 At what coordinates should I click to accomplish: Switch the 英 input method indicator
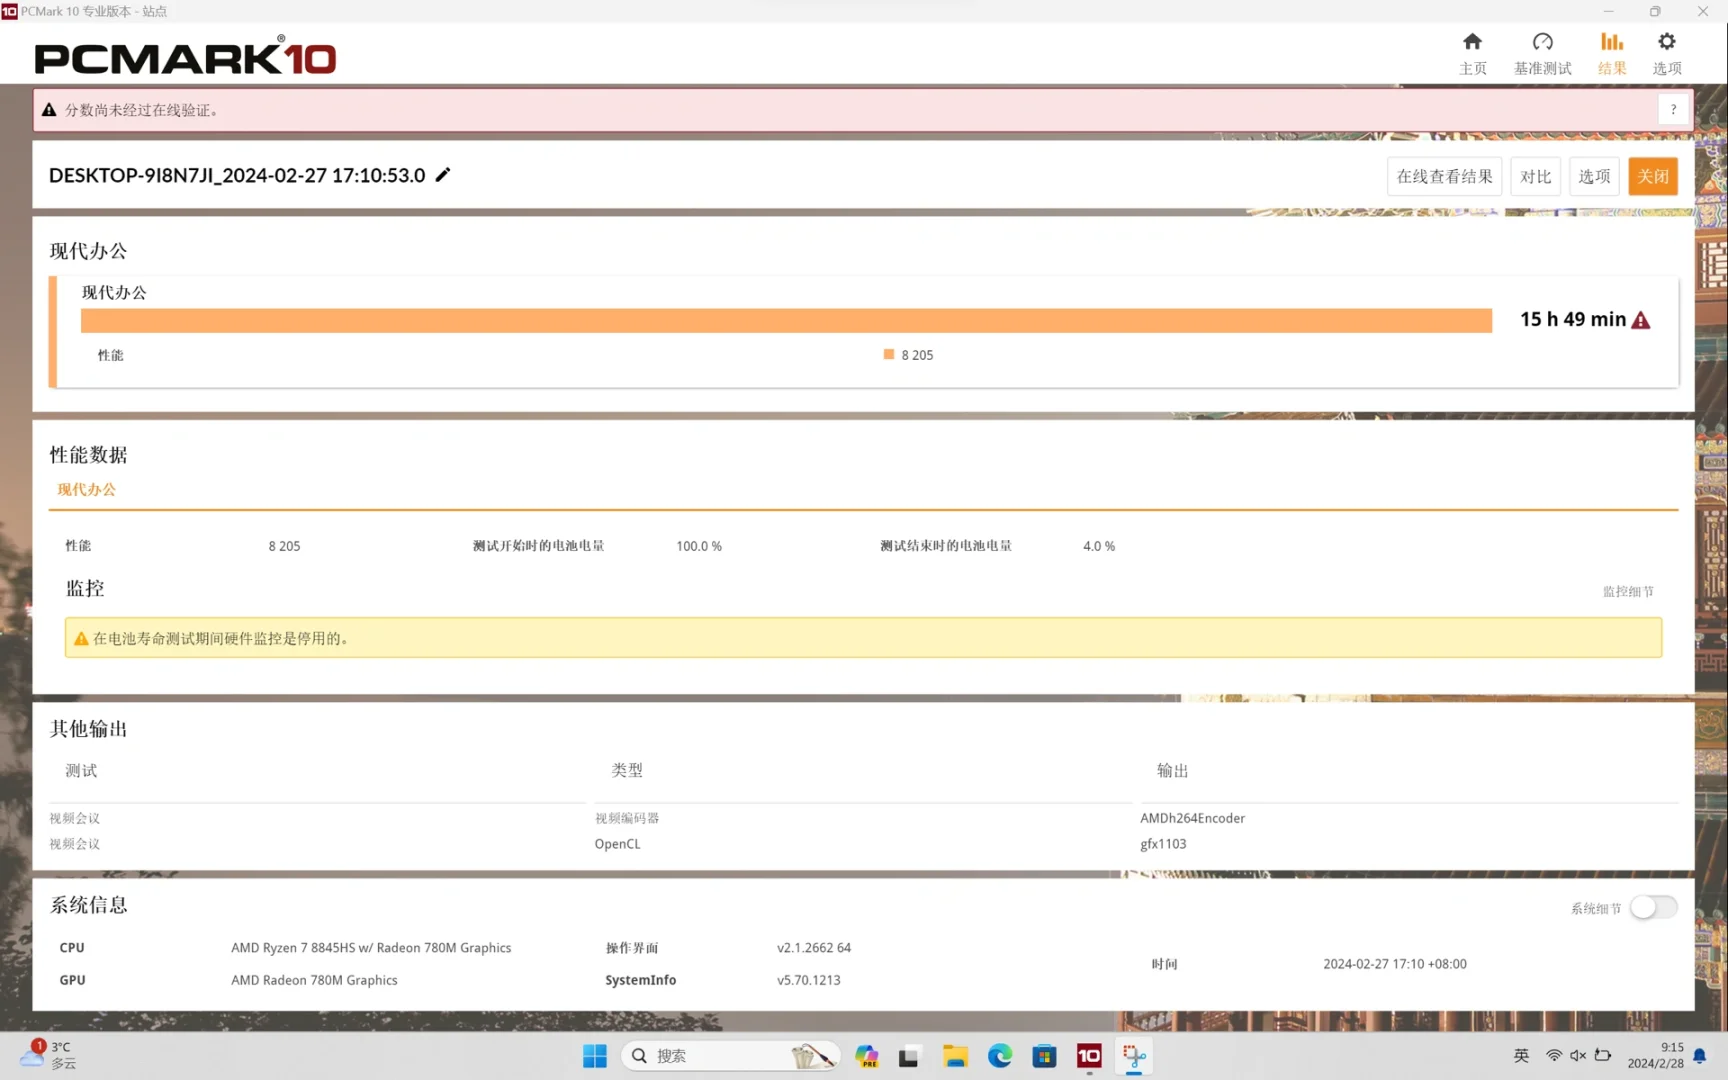[x=1521, y=1056]
